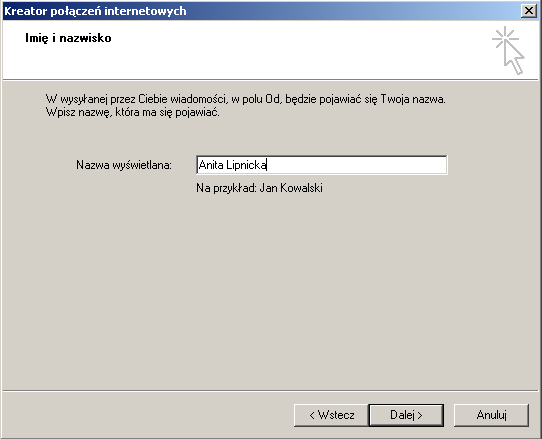Click the words Twoja nazwa in the description
The height and width of the screenshot is (439, 542).
point(412,99)
